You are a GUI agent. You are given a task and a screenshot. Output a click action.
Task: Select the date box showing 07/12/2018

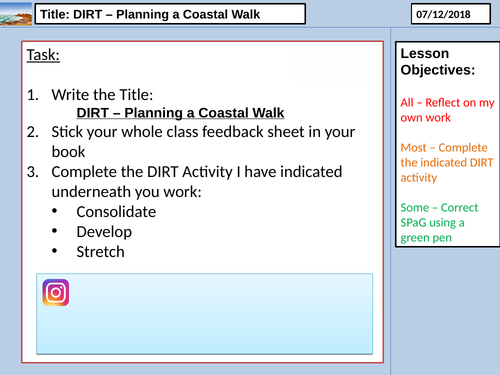[451, 14]
